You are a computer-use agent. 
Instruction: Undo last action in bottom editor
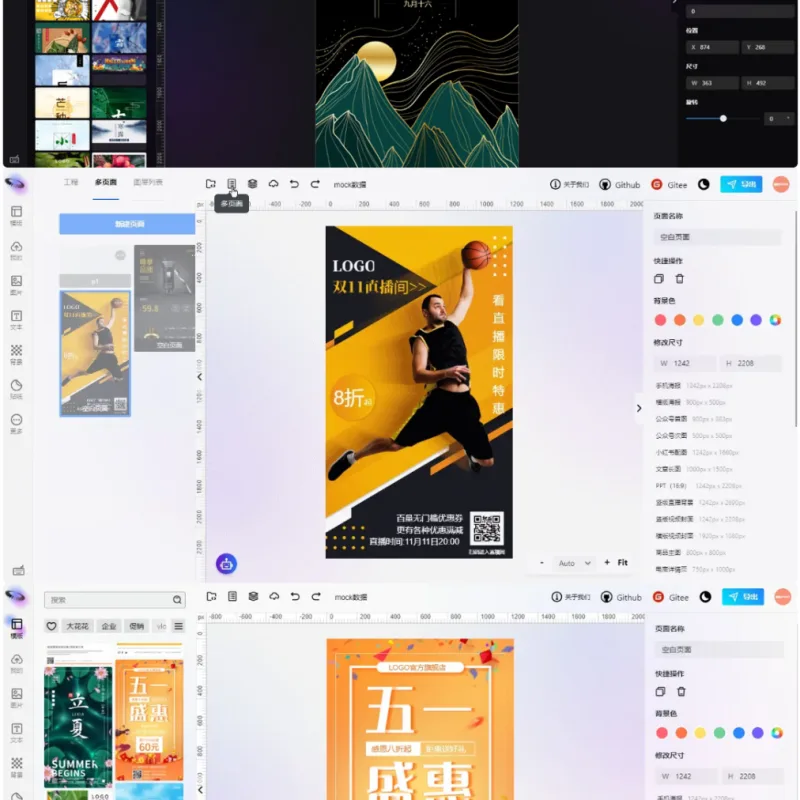pos(295,596)
